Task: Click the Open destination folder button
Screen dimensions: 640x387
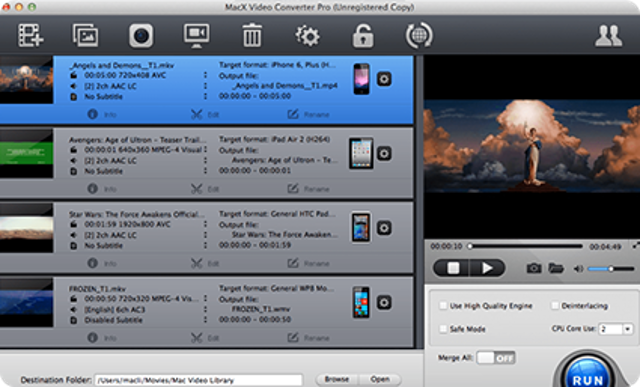Action: [380, 379]
